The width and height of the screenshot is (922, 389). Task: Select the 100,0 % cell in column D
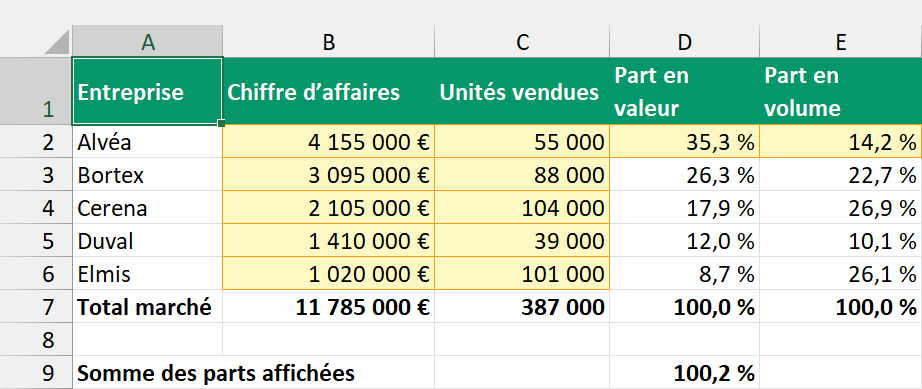684,306
